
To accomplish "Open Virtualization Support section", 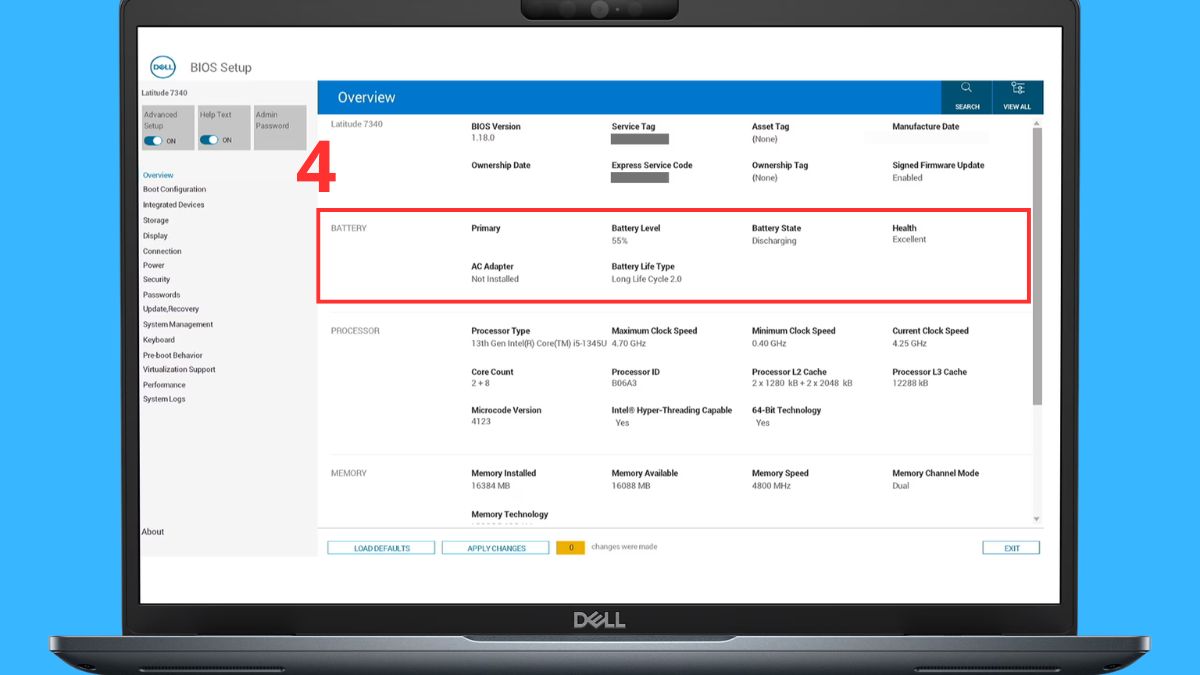I will [179, 369].
